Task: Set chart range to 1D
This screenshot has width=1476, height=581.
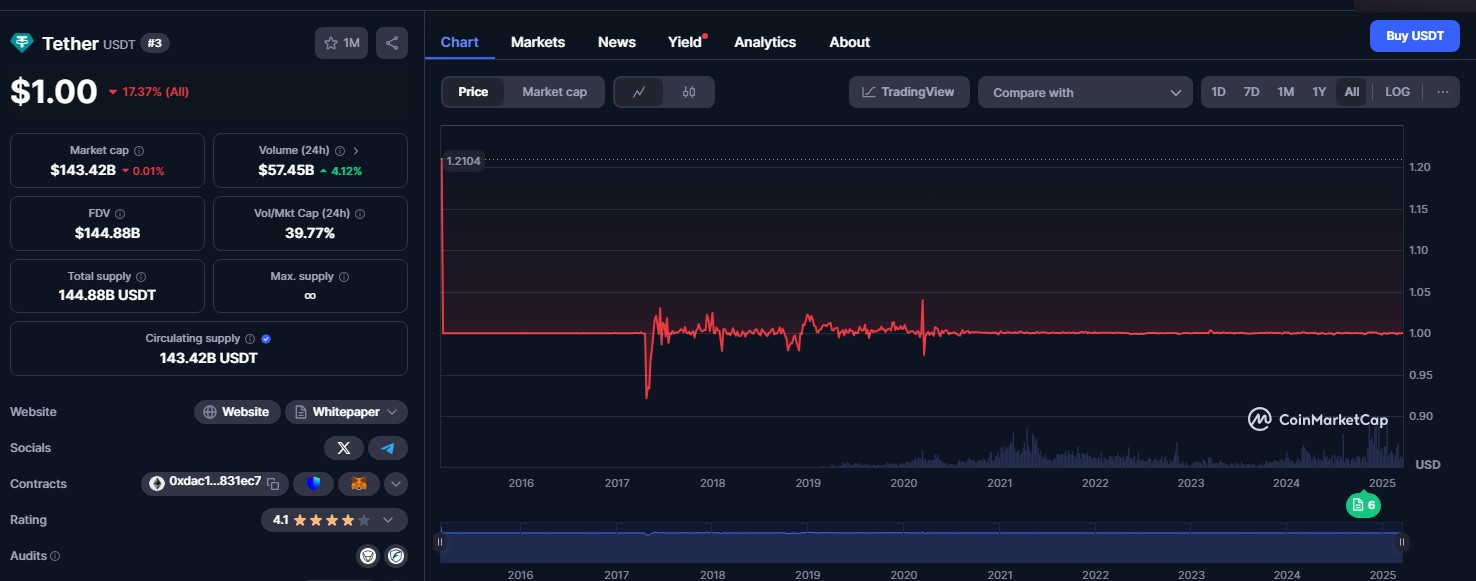Action: point(1218,92)
